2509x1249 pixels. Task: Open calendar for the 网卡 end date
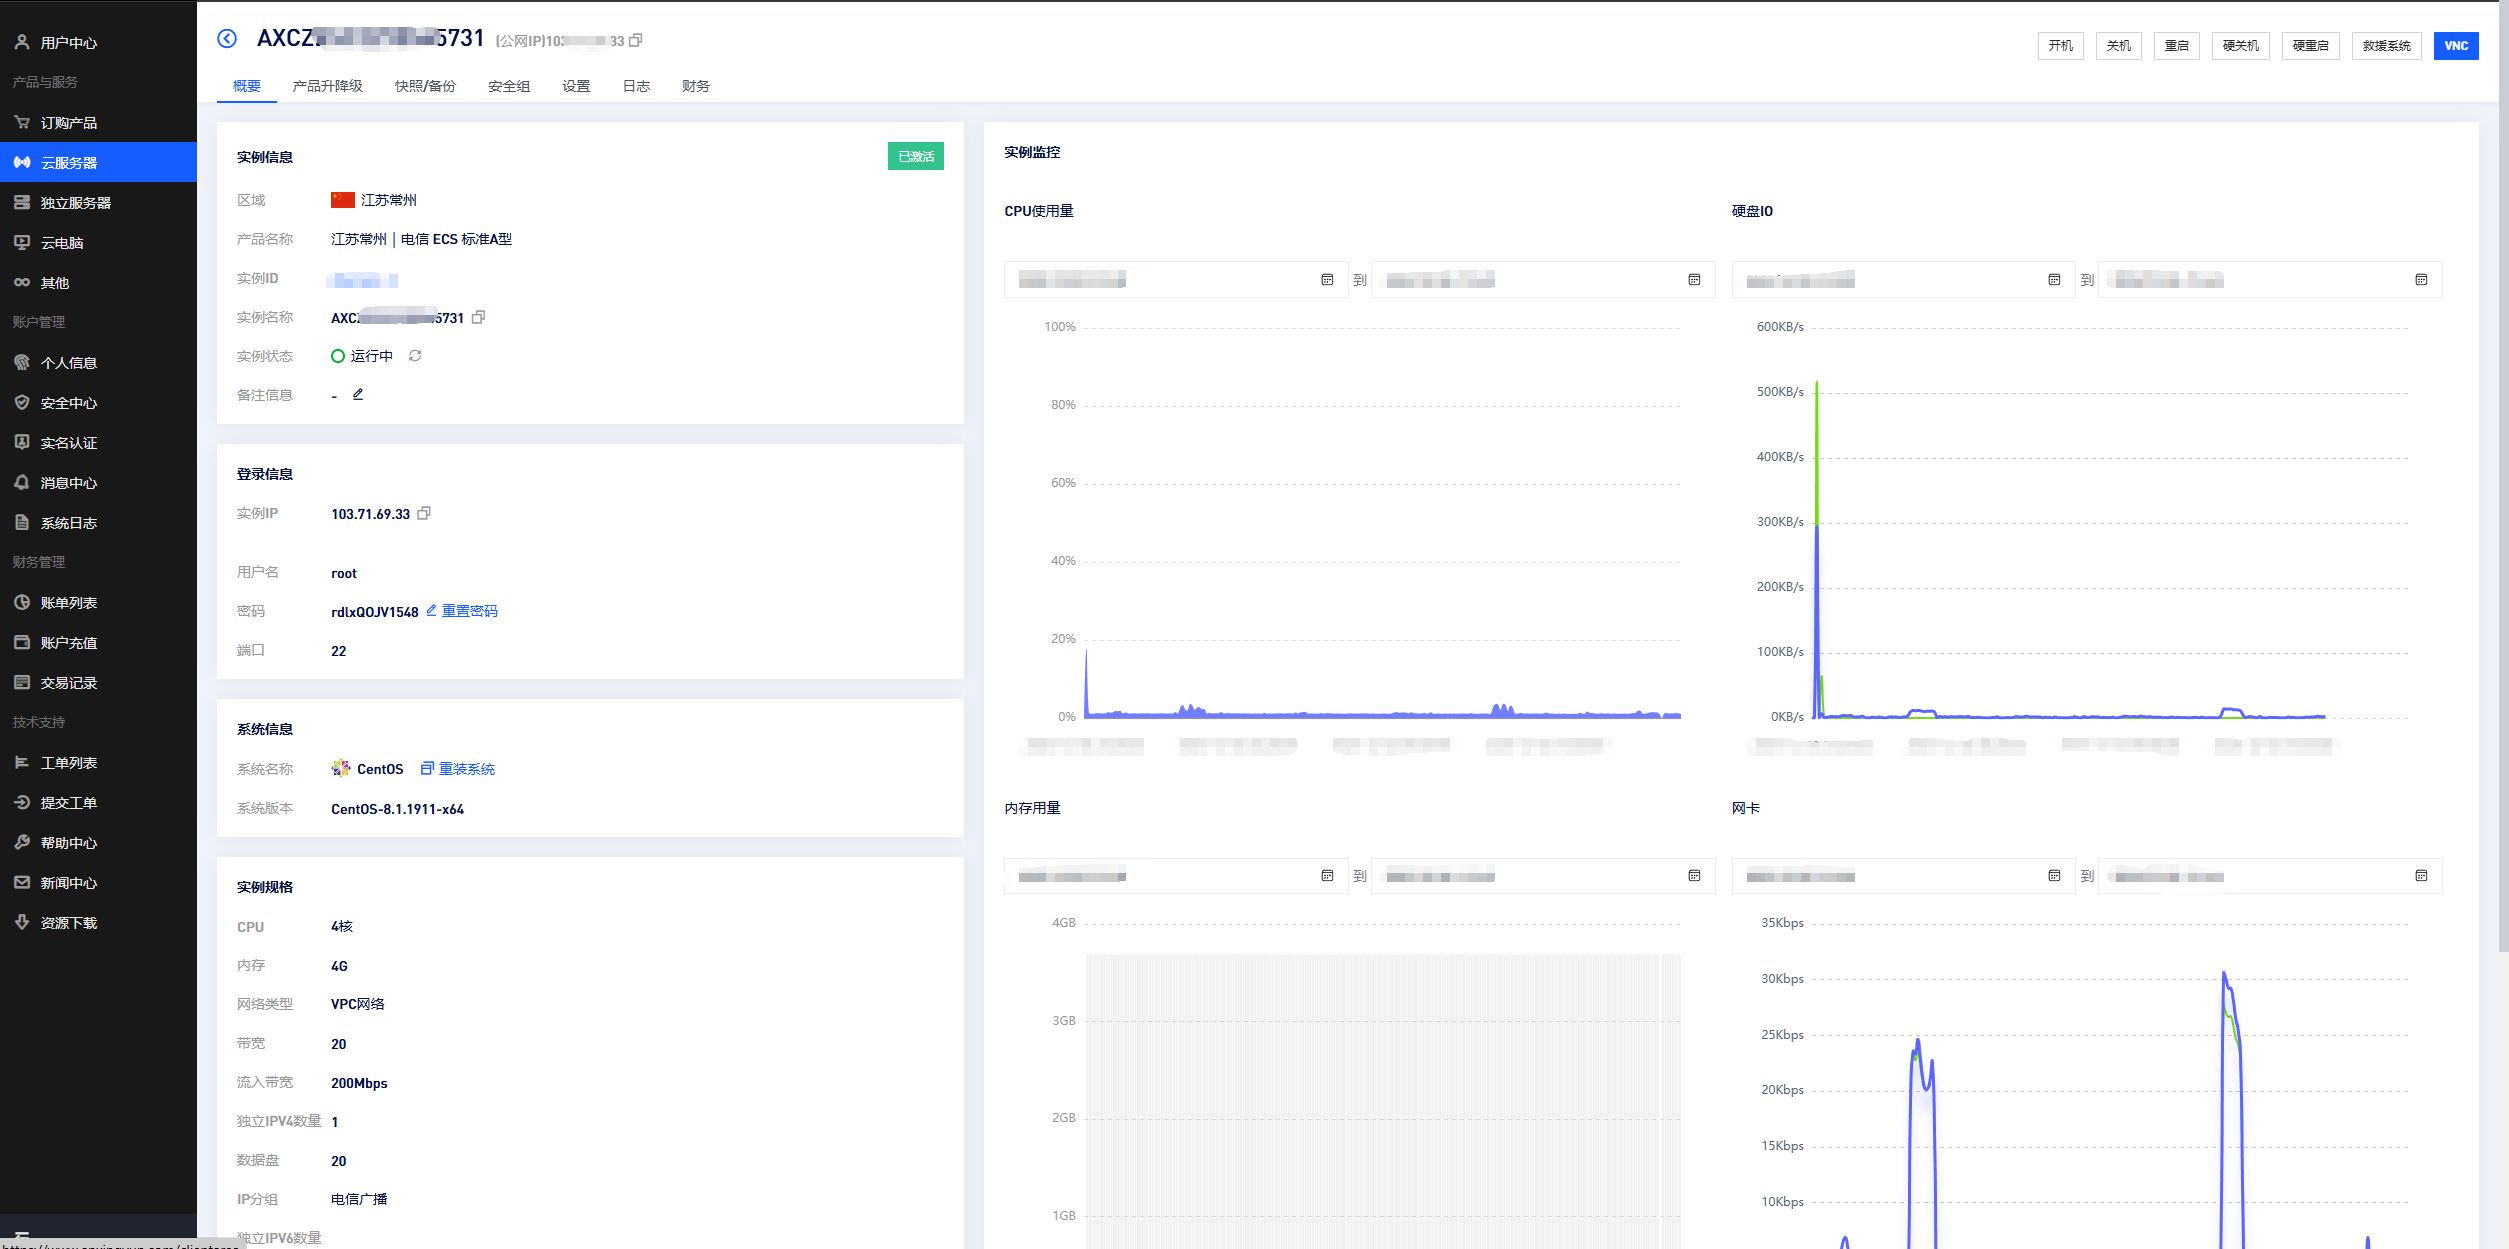(x=2421, y=876)
